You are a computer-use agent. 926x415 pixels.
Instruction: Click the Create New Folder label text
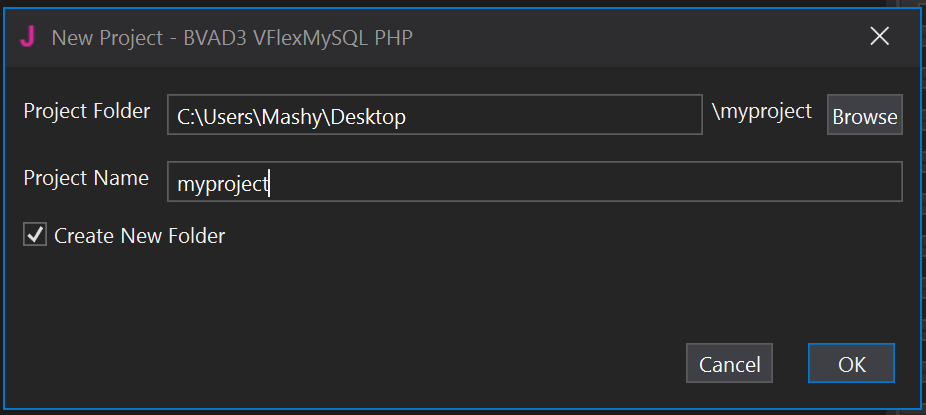pos(140,236)
